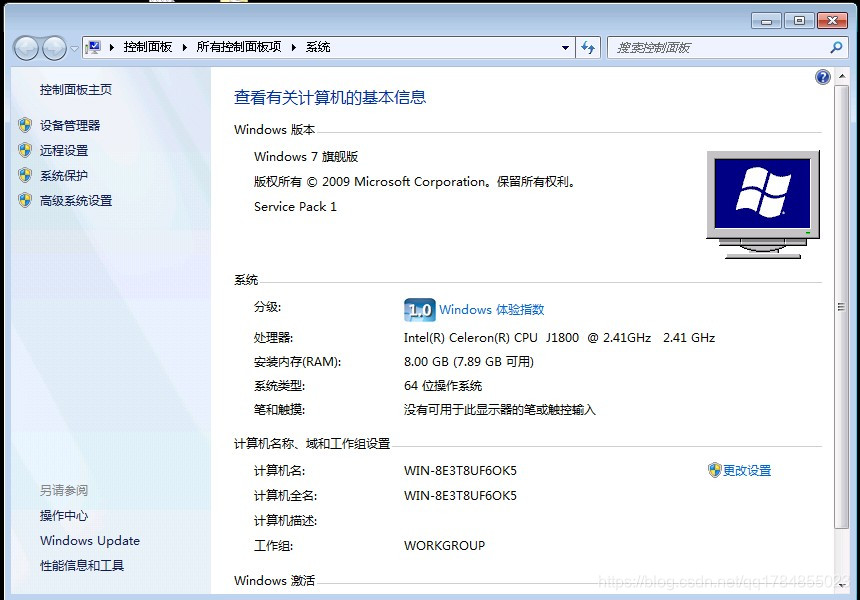The height and width of the screenshot is (600, 860).
Task: Click the vertical scrollbar thumb
Action: [841, 307]
